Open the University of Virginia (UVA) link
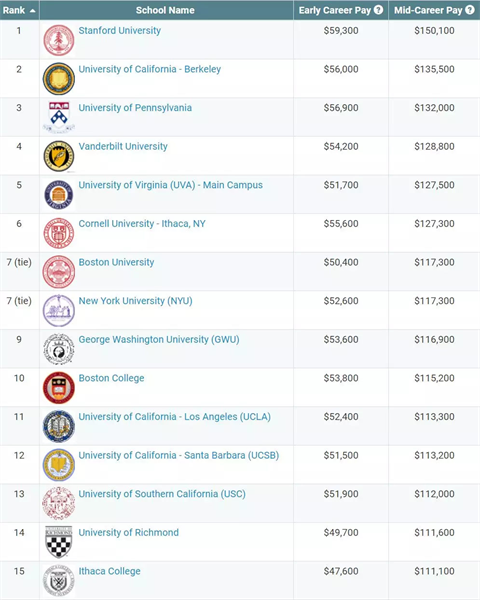The height and width of the screenshot is (600, 480). 171,185
